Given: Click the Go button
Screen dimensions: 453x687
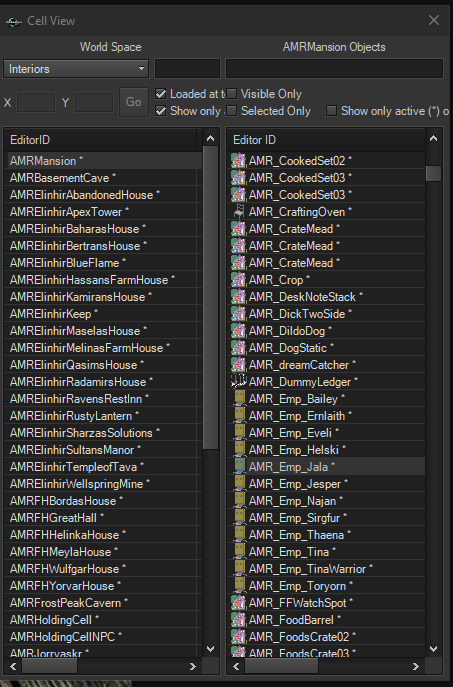Looking at the screenshot, I should click(x=134, y=102).
